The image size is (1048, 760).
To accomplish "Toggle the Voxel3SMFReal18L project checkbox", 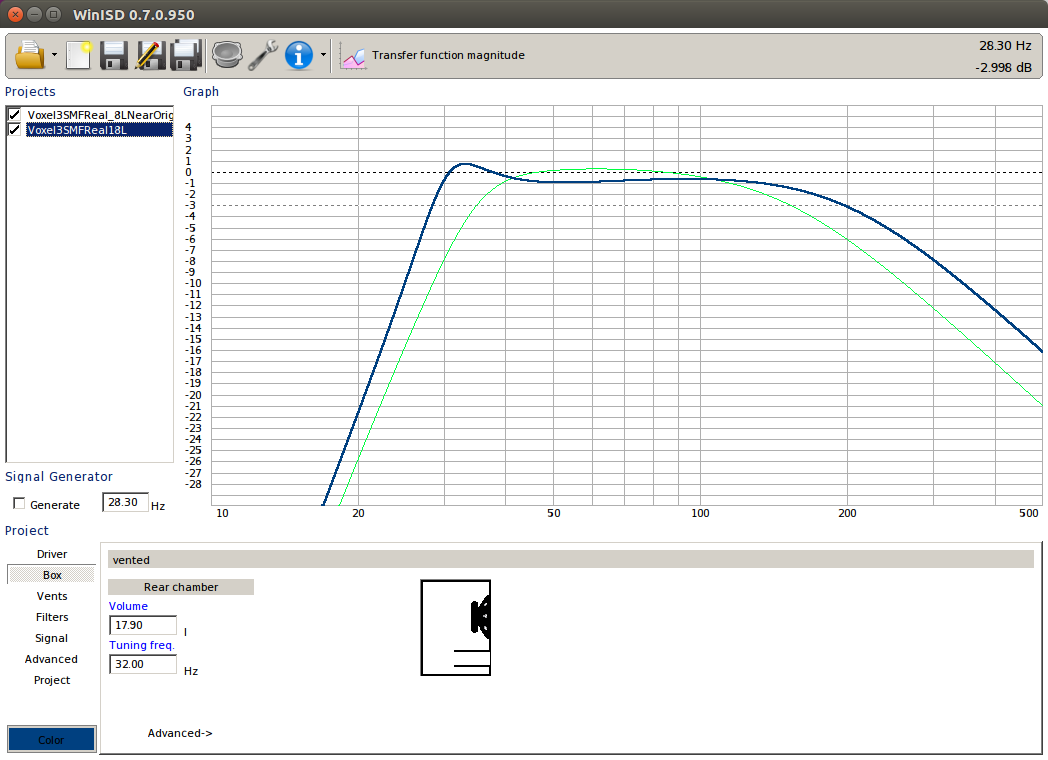I will pos(14,130).
